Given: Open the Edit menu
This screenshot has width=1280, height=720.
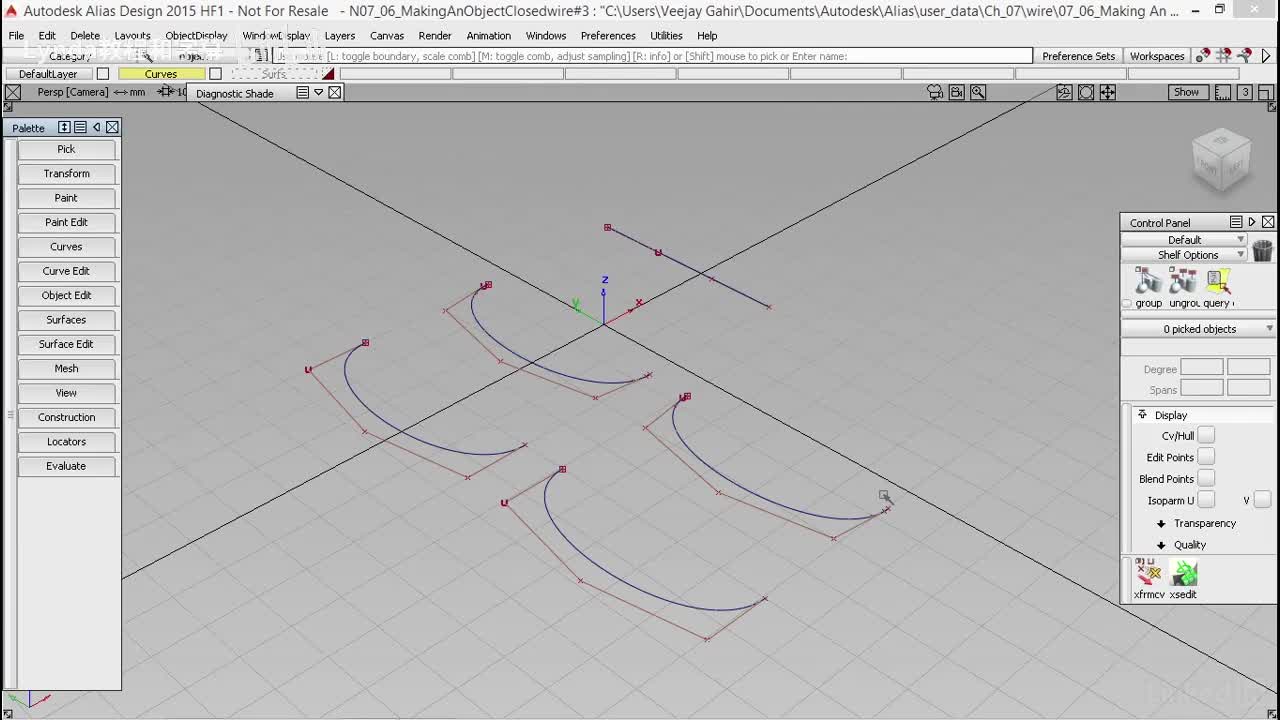Looking at the screenshot, I should [x=47, y=35].
